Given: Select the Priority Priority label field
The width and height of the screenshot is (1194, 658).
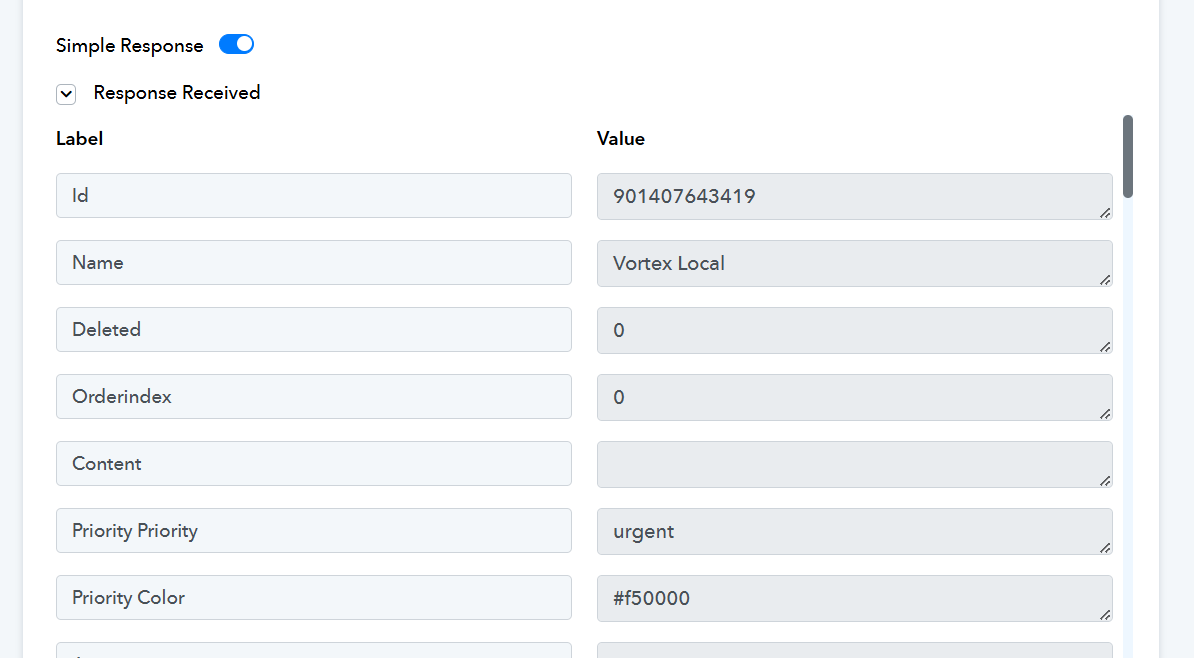Looking at the screenshot, I should [x=313, y=531].
